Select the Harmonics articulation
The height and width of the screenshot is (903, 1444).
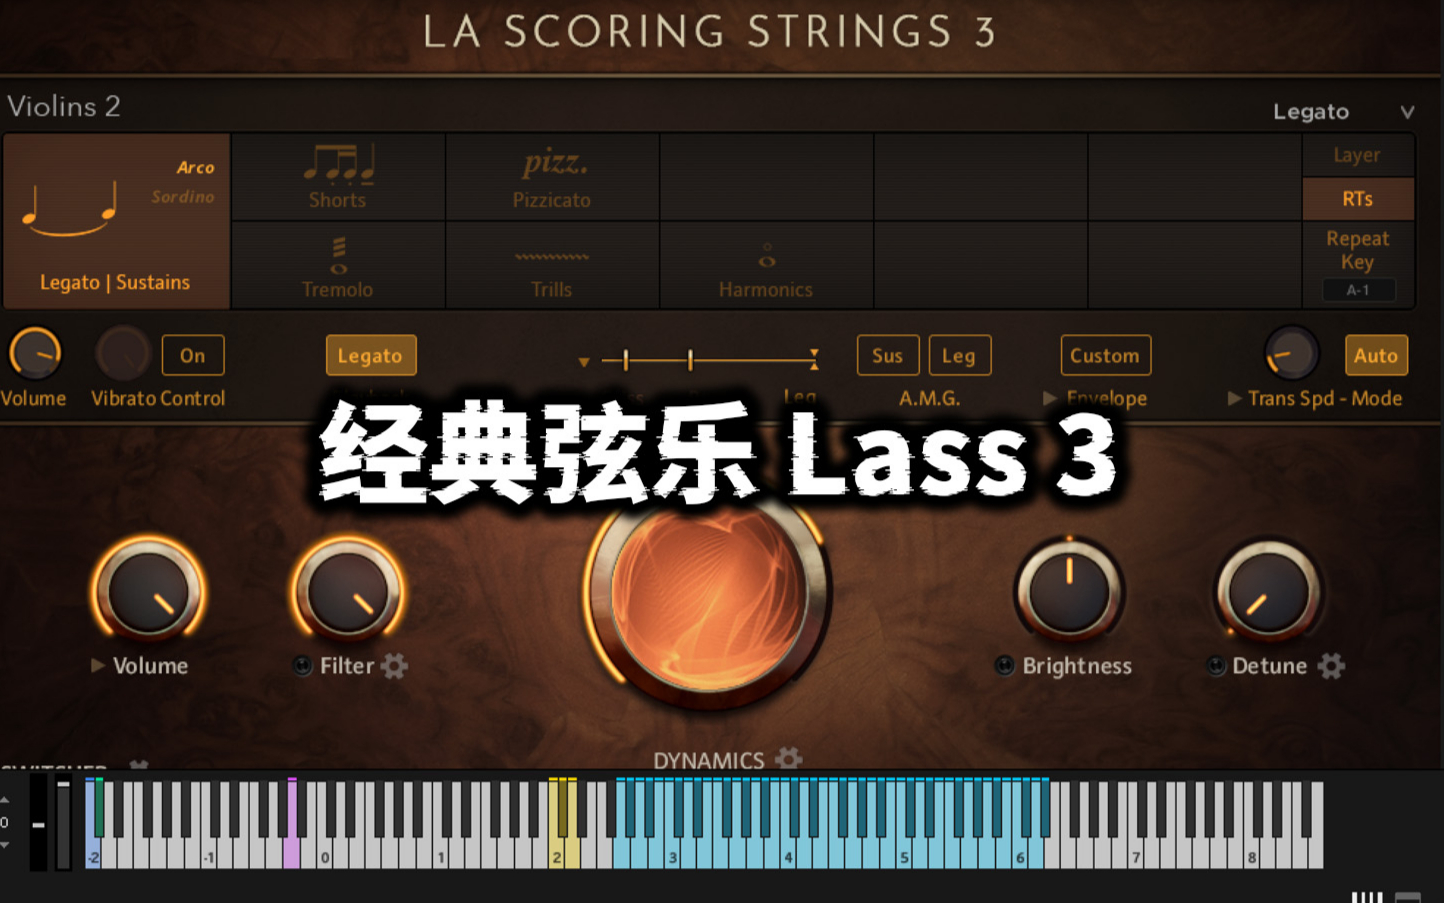(x=766, y=266)
